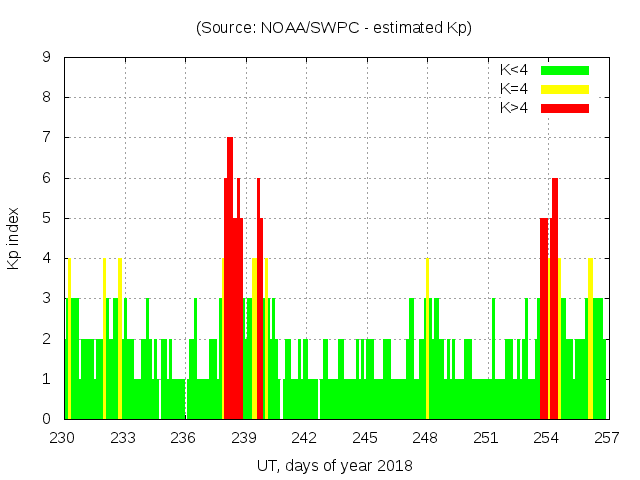The image size is (640, 480).
Task: Click the red K>4 legend swatch
Action: [565, 108]
